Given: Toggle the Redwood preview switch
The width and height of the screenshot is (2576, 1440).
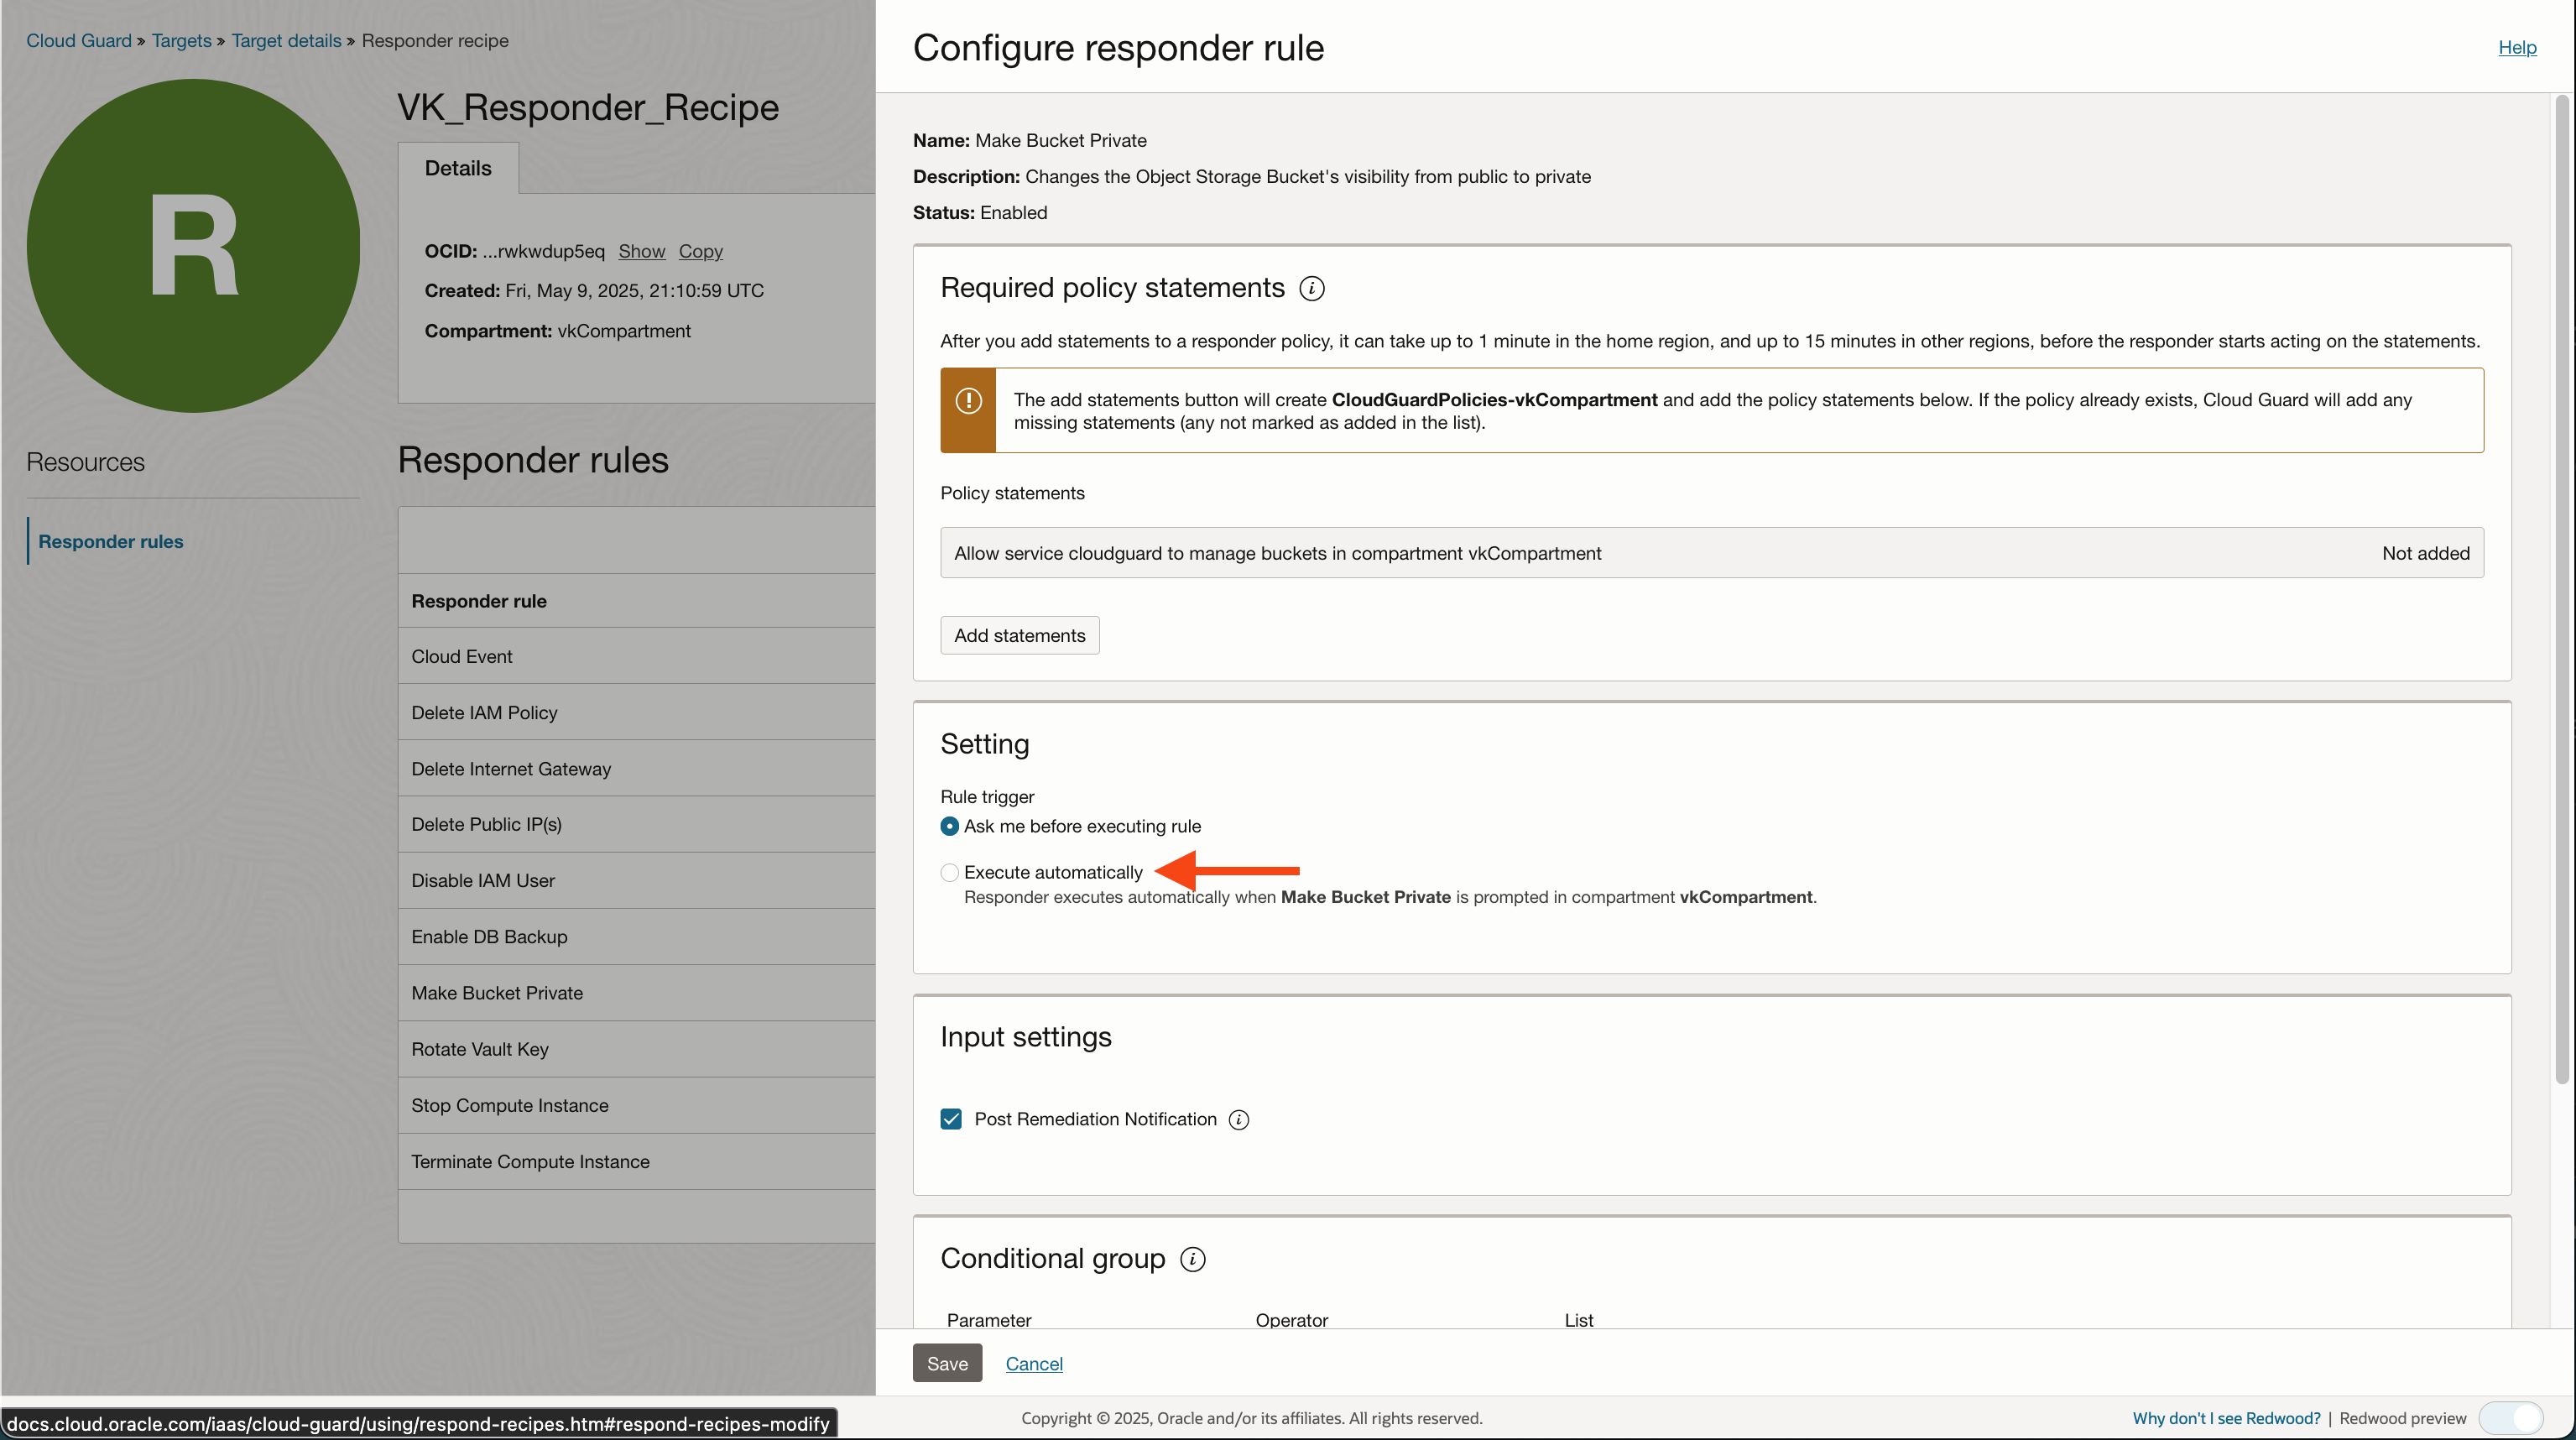Looking at the screenshot, I should tap(2510, 1418).
